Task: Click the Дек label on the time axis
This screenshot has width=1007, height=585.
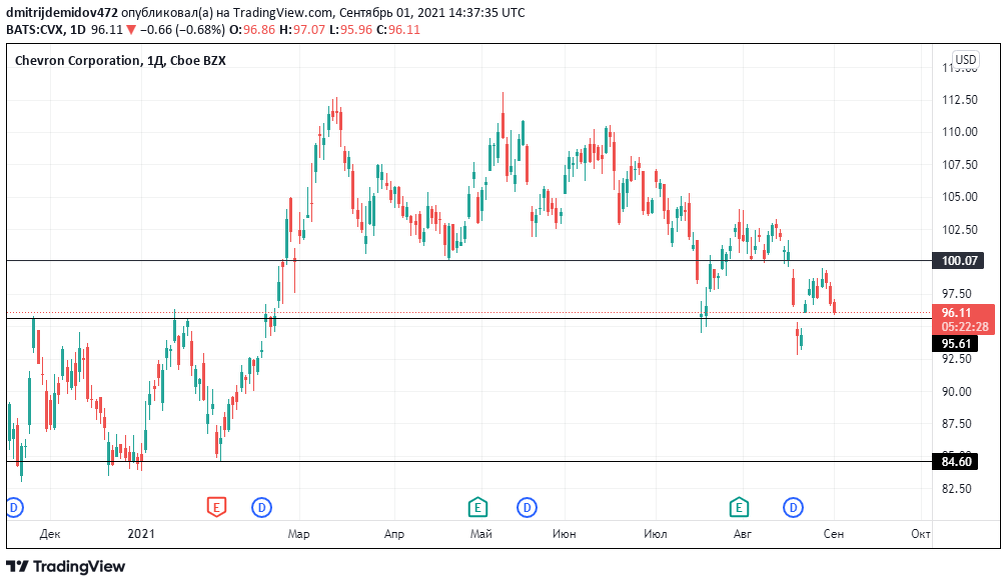Action: tap(50, 534)
